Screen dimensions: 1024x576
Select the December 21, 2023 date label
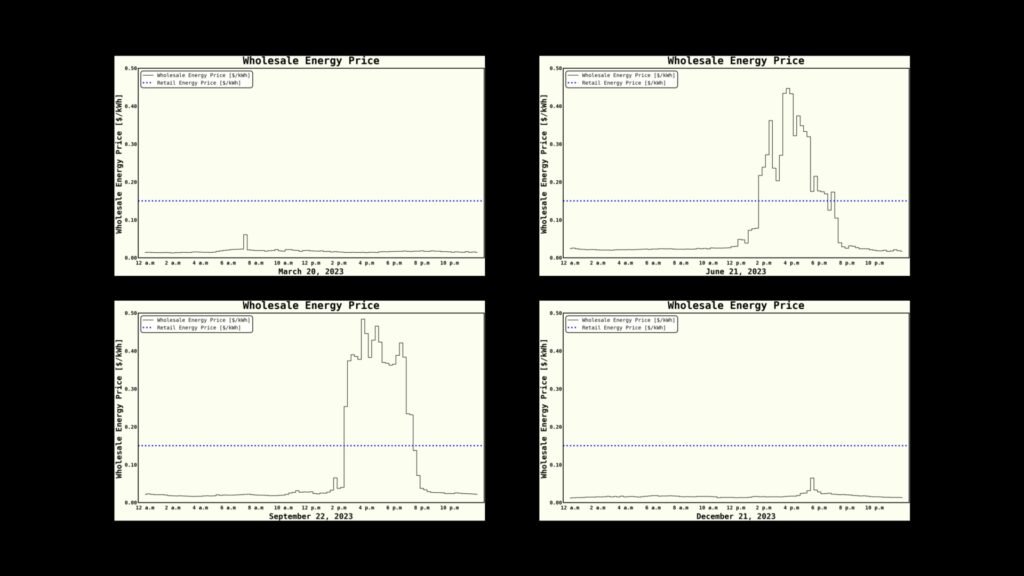pos(735,516)
